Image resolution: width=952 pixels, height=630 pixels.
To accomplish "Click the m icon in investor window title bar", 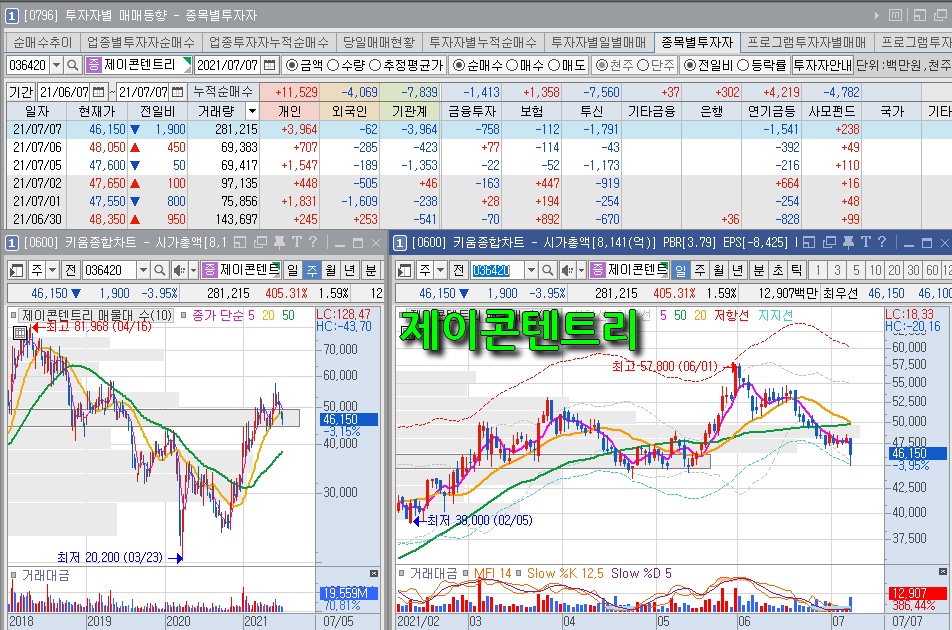I will [x=896, y=15].
